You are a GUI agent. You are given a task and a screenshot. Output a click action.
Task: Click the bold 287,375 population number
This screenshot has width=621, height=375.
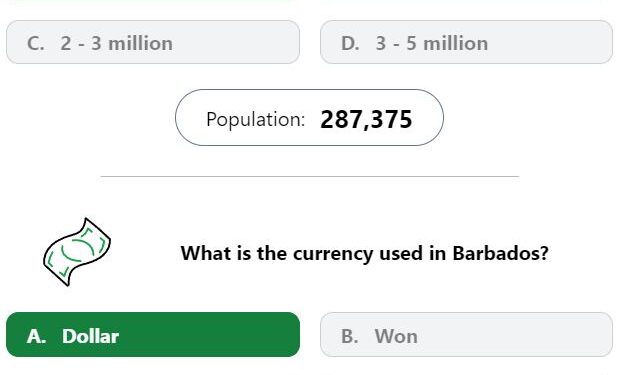tap(366, 119)
